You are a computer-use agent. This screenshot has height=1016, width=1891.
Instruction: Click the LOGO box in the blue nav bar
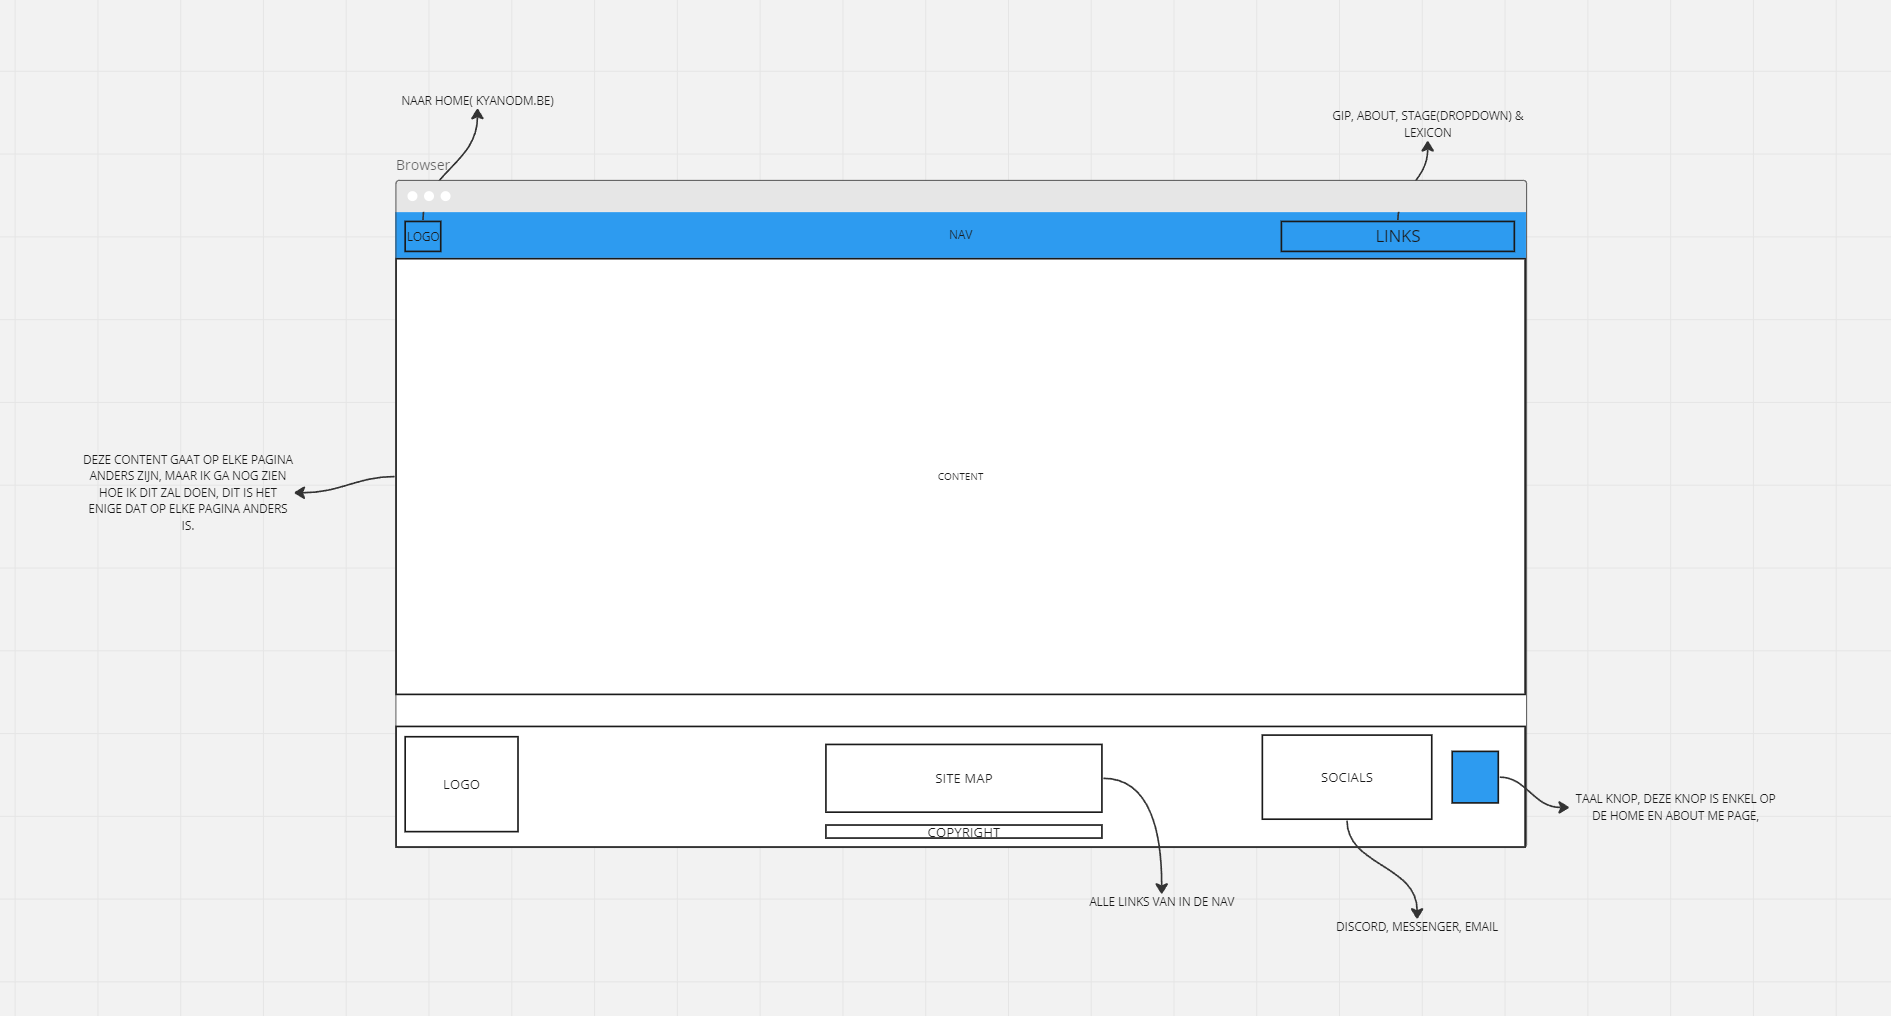(422, 237)
